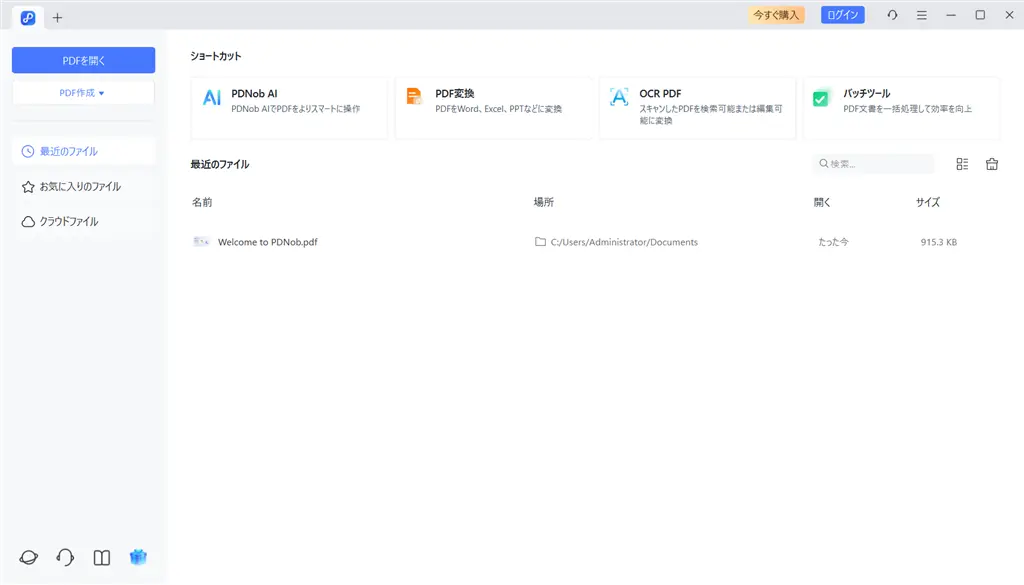
Task: Open the hamburger menu
Action: [x=921, y=15]
